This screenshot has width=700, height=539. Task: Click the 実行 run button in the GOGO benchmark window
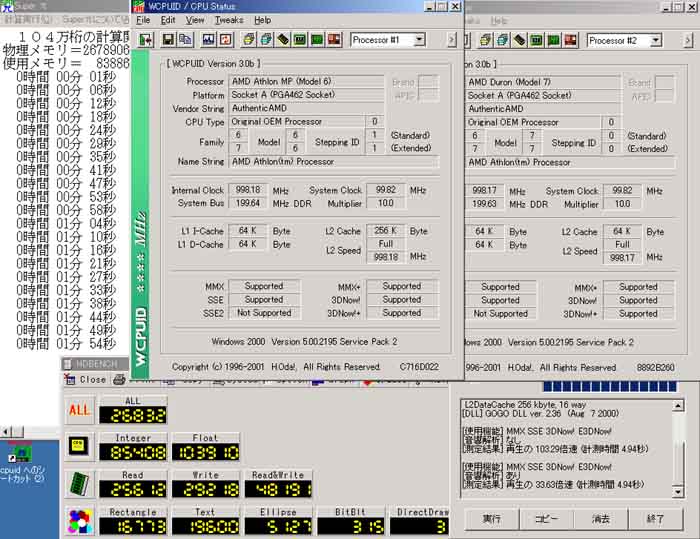tap(492, 519)
